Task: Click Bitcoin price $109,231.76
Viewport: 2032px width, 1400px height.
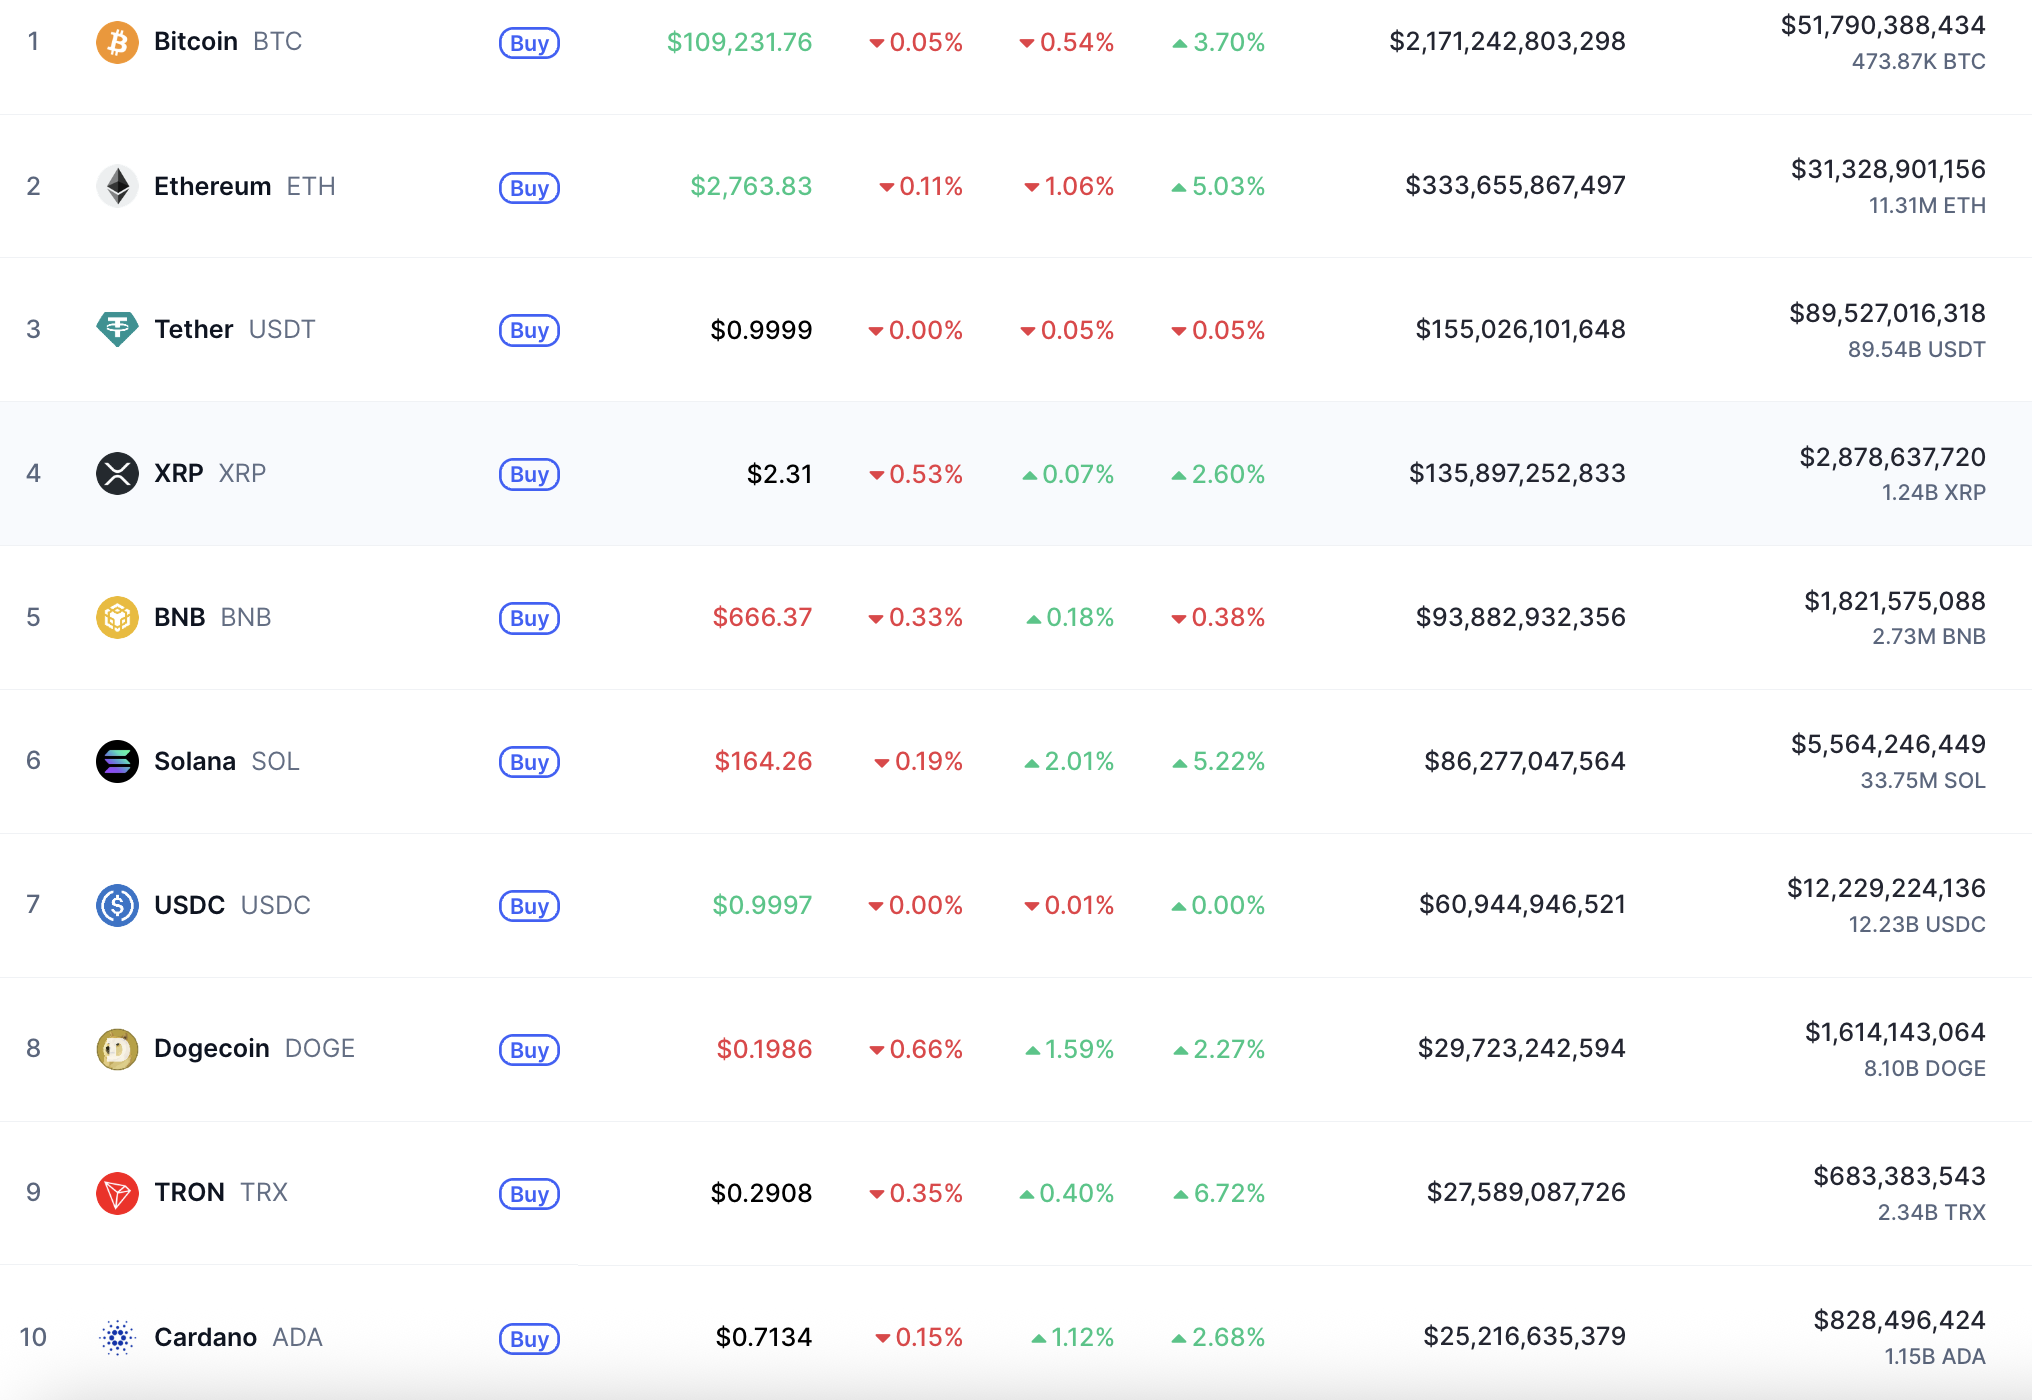Action: click(739, 42)
